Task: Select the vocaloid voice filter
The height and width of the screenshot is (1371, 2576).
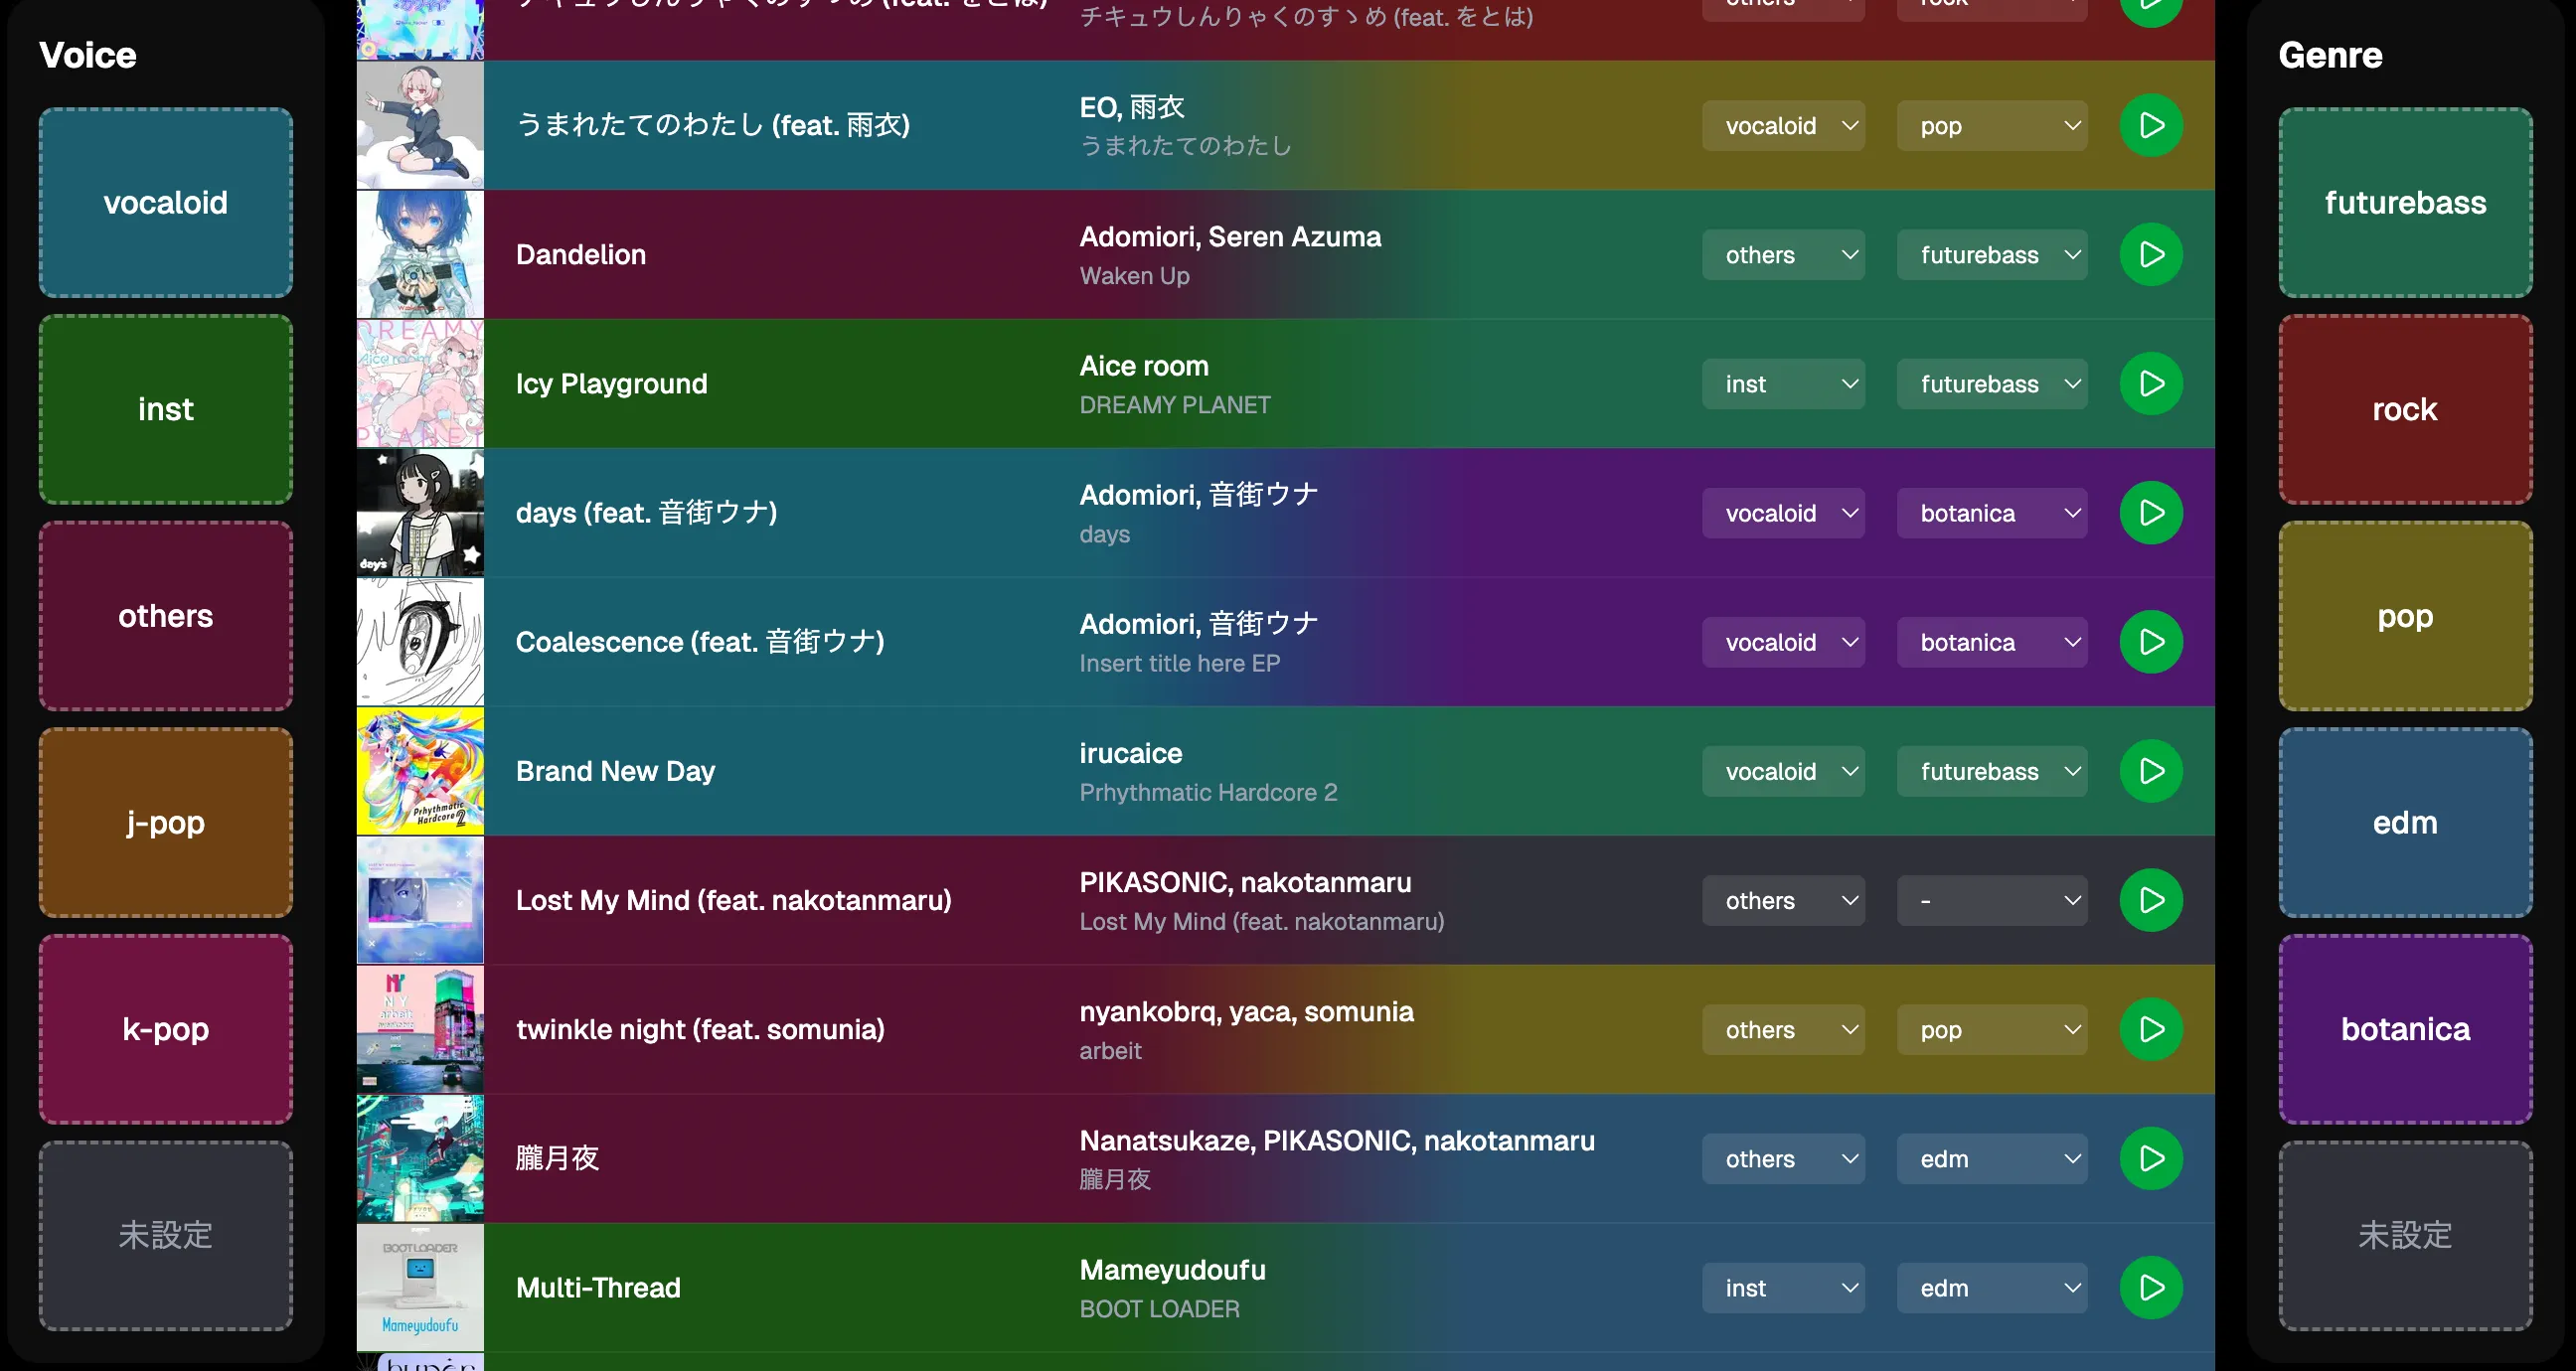Action: pyautogui.click(x=165, y=202)
